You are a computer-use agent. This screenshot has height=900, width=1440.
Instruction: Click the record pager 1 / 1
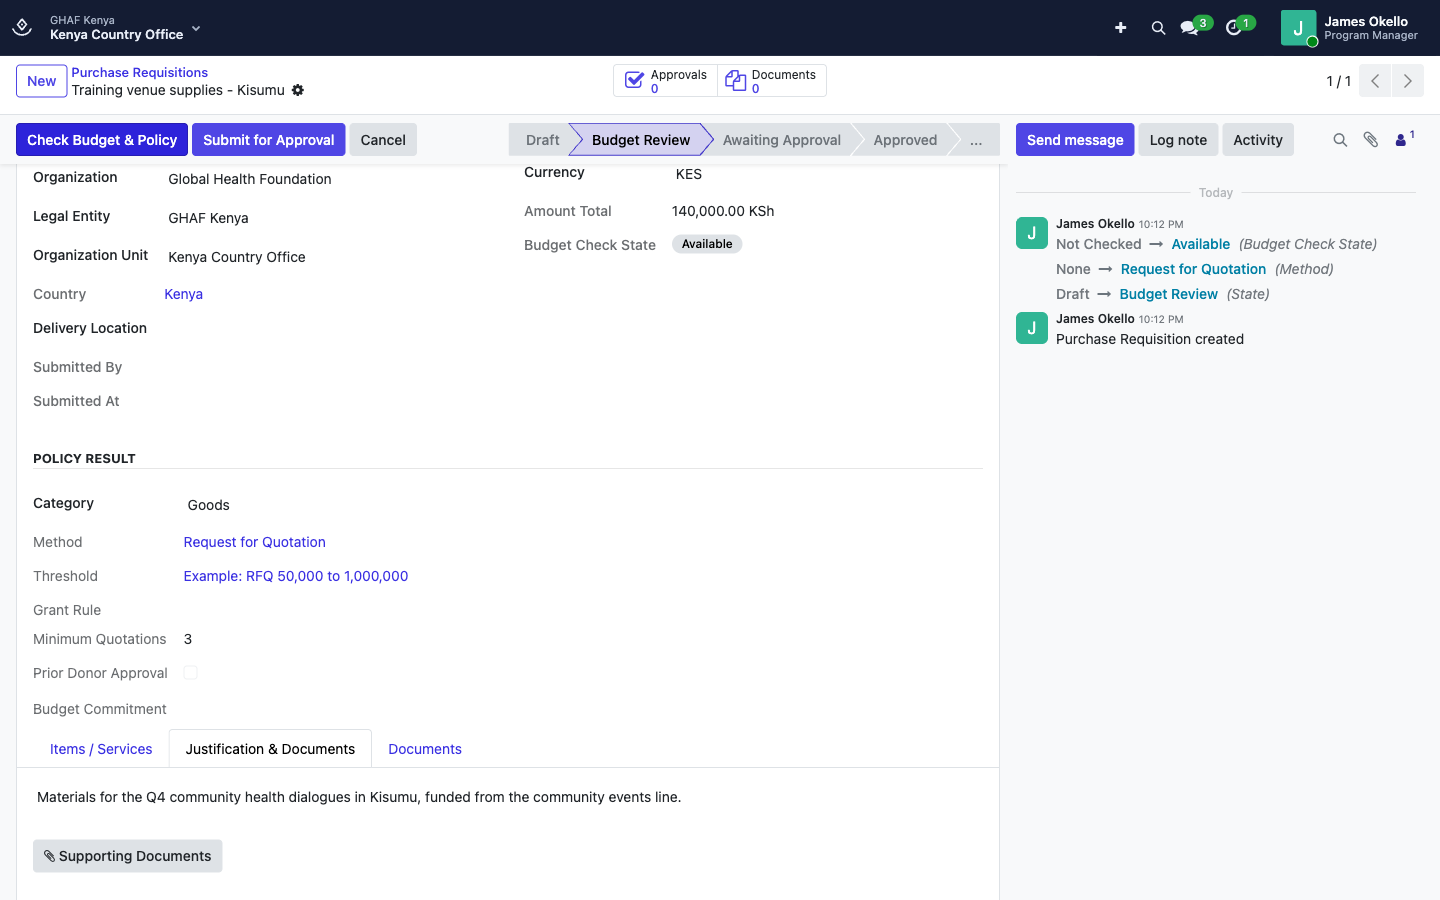[1338, 81]
